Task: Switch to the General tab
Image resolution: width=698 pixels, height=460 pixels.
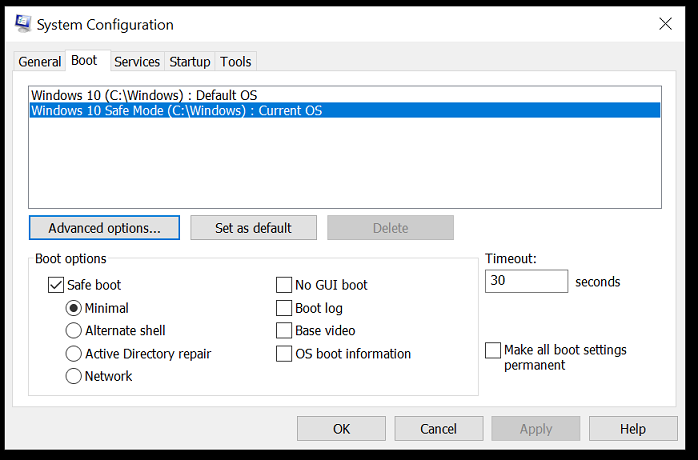Action: (40, 61)
